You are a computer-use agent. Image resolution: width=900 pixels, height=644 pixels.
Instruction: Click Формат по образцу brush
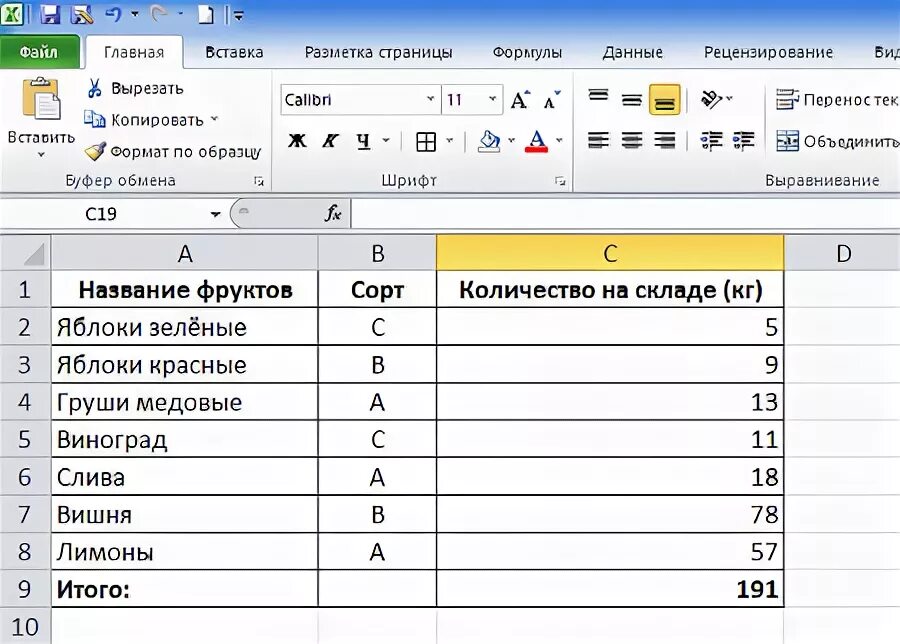pyautogui.click(x=173, y=152)
